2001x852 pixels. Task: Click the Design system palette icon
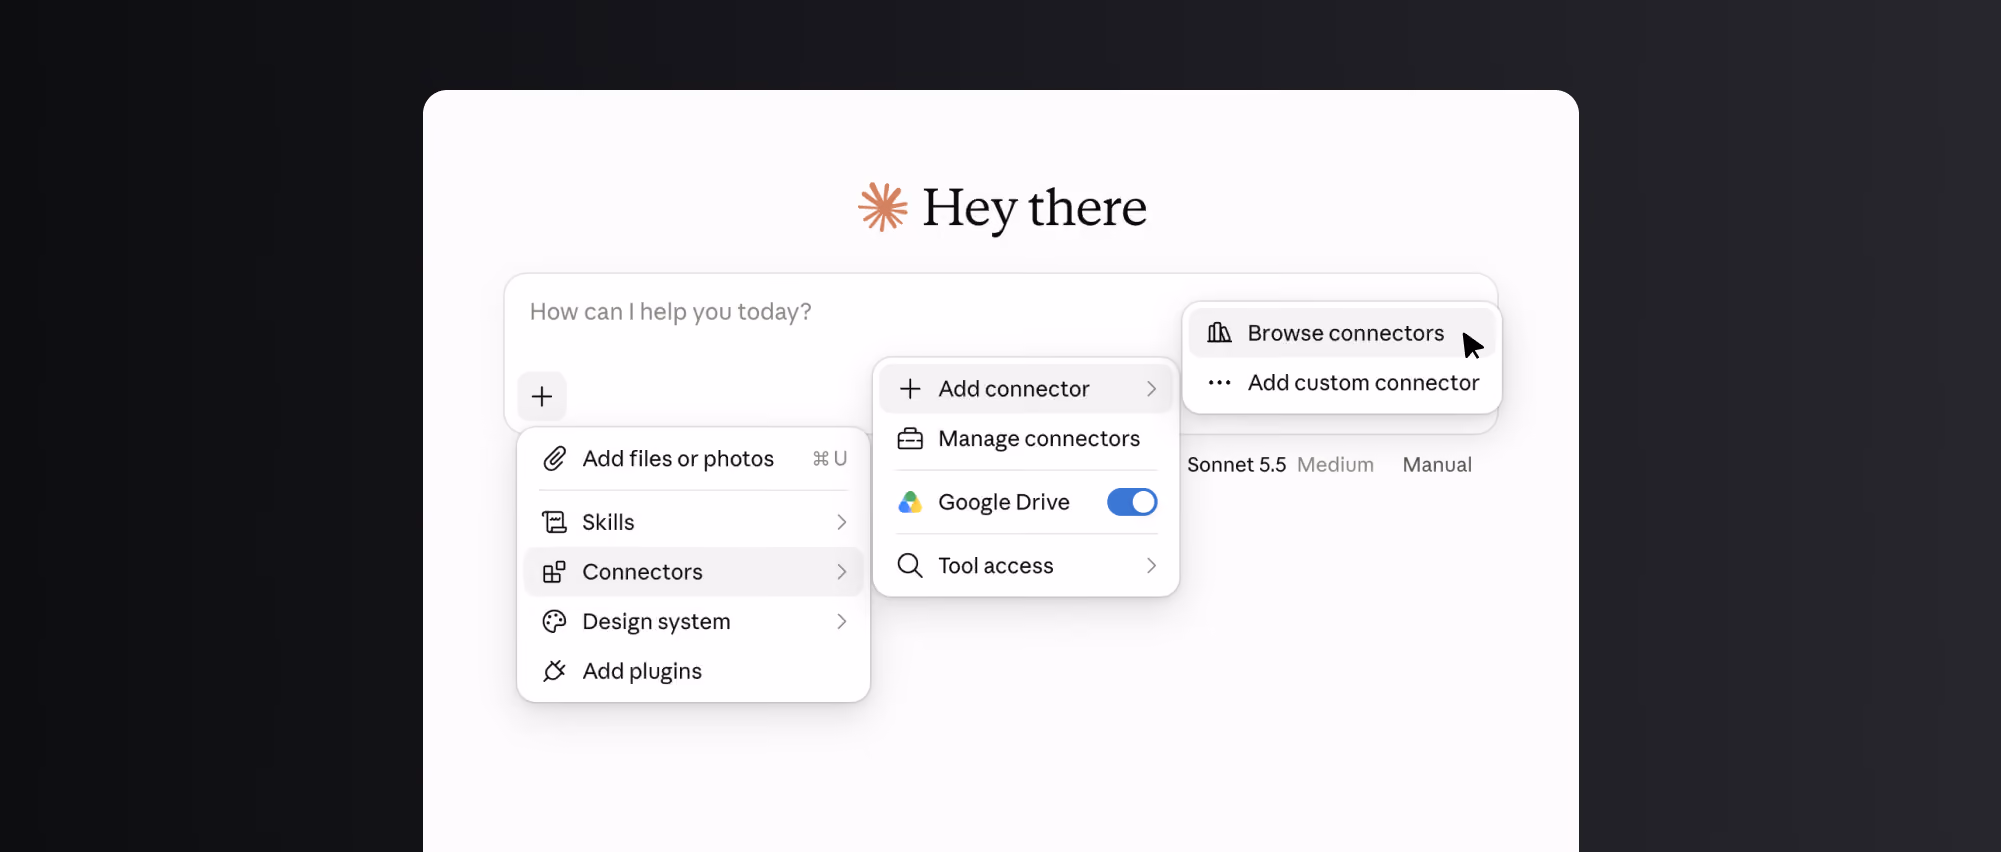tap(554, 622)
